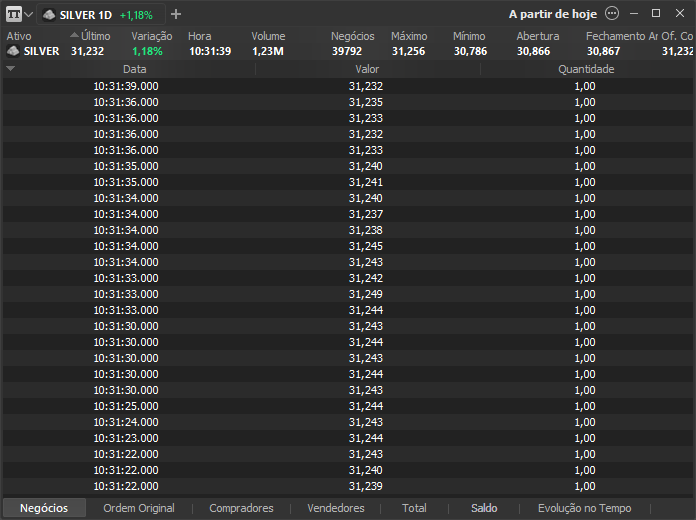The width and height of the screenshot is (696, 520).
Task: Add a new tab with the plus icon
Action: [176, 15]
